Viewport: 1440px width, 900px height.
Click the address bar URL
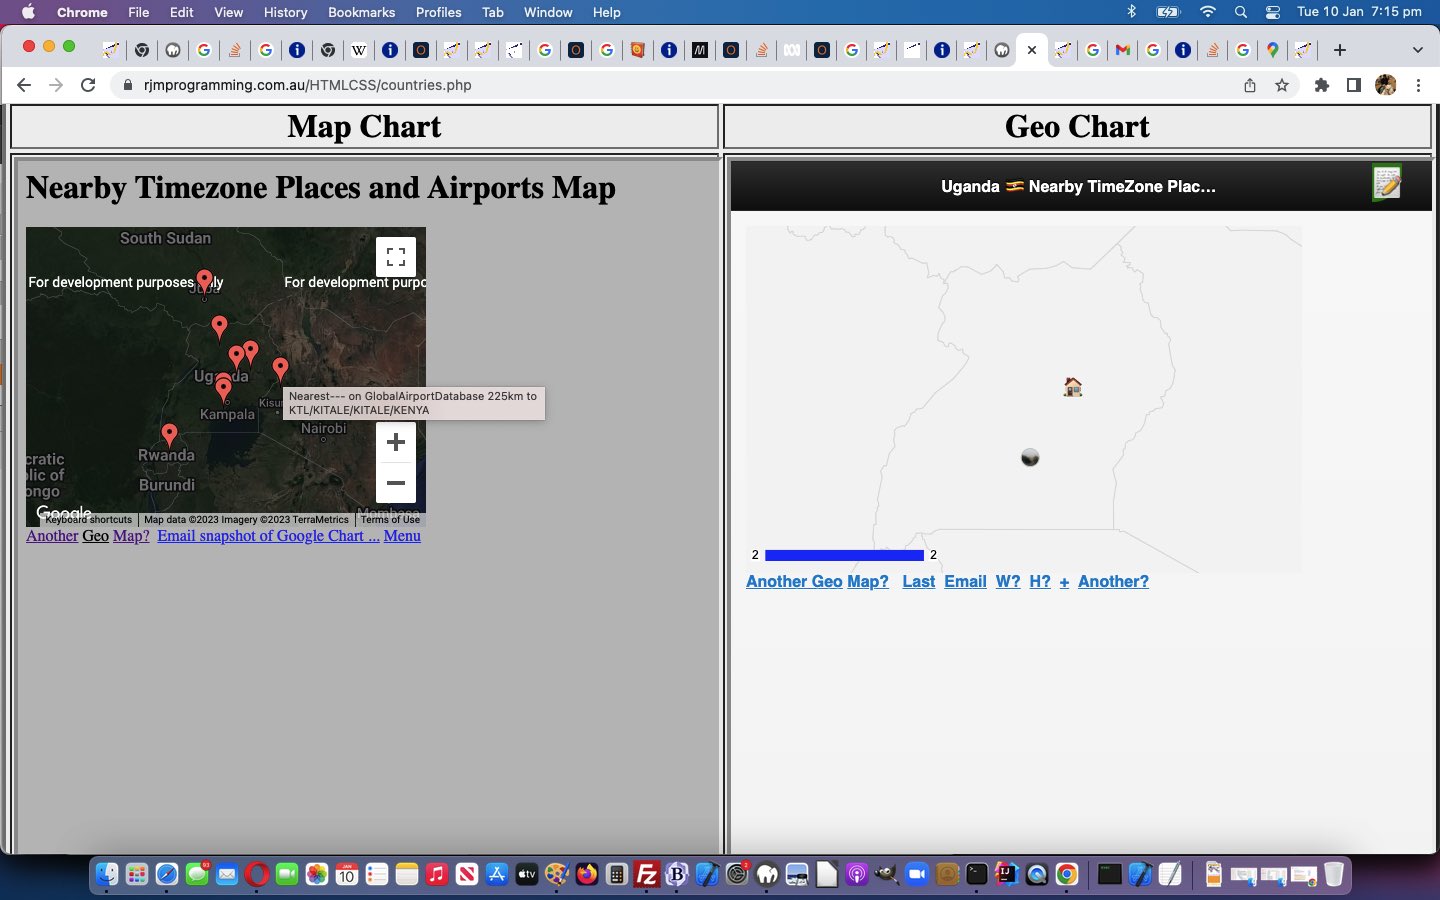click(x=307, y=85)
